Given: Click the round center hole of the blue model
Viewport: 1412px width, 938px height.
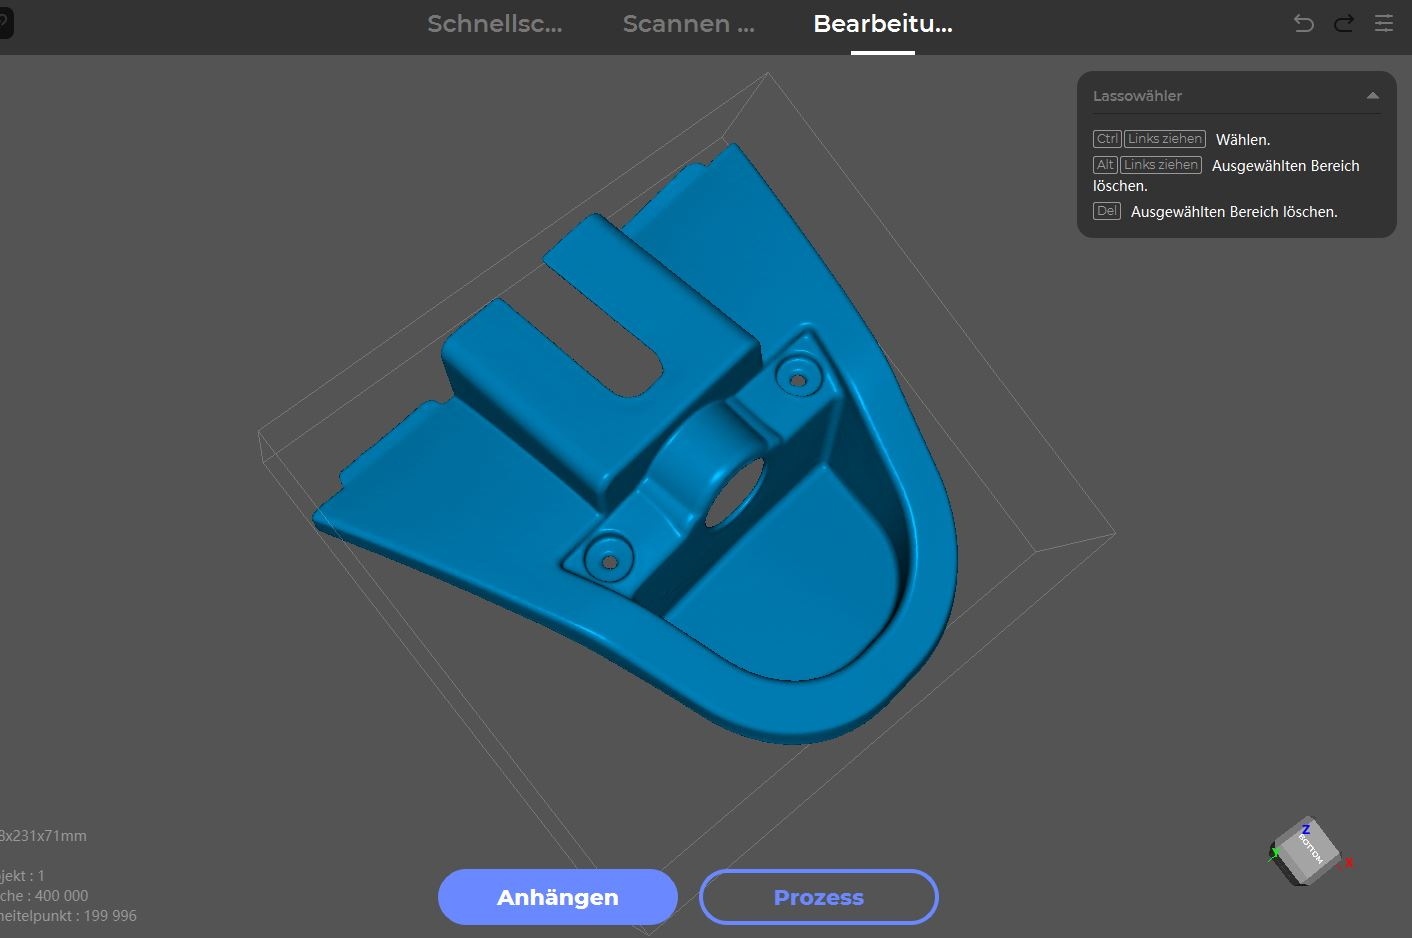Looking at the screenshot, I should coord(735,492).
